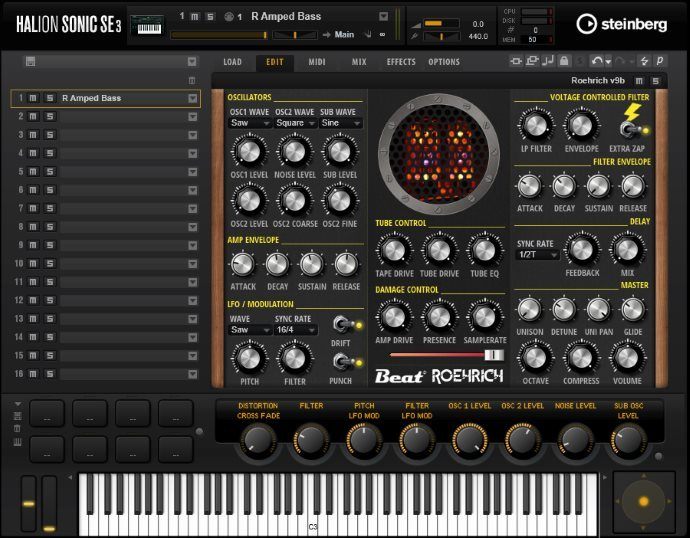
Task: Open the delay SYNC RATE 1/2T dropdown
Action: 537,255
